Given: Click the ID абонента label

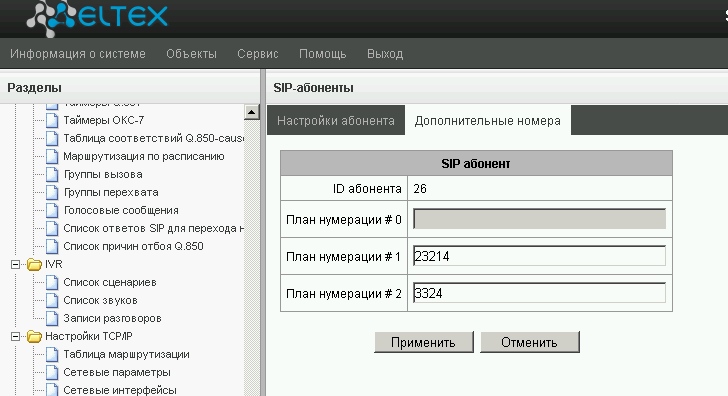Looking at the screenshot, I should tap(367, 188).
